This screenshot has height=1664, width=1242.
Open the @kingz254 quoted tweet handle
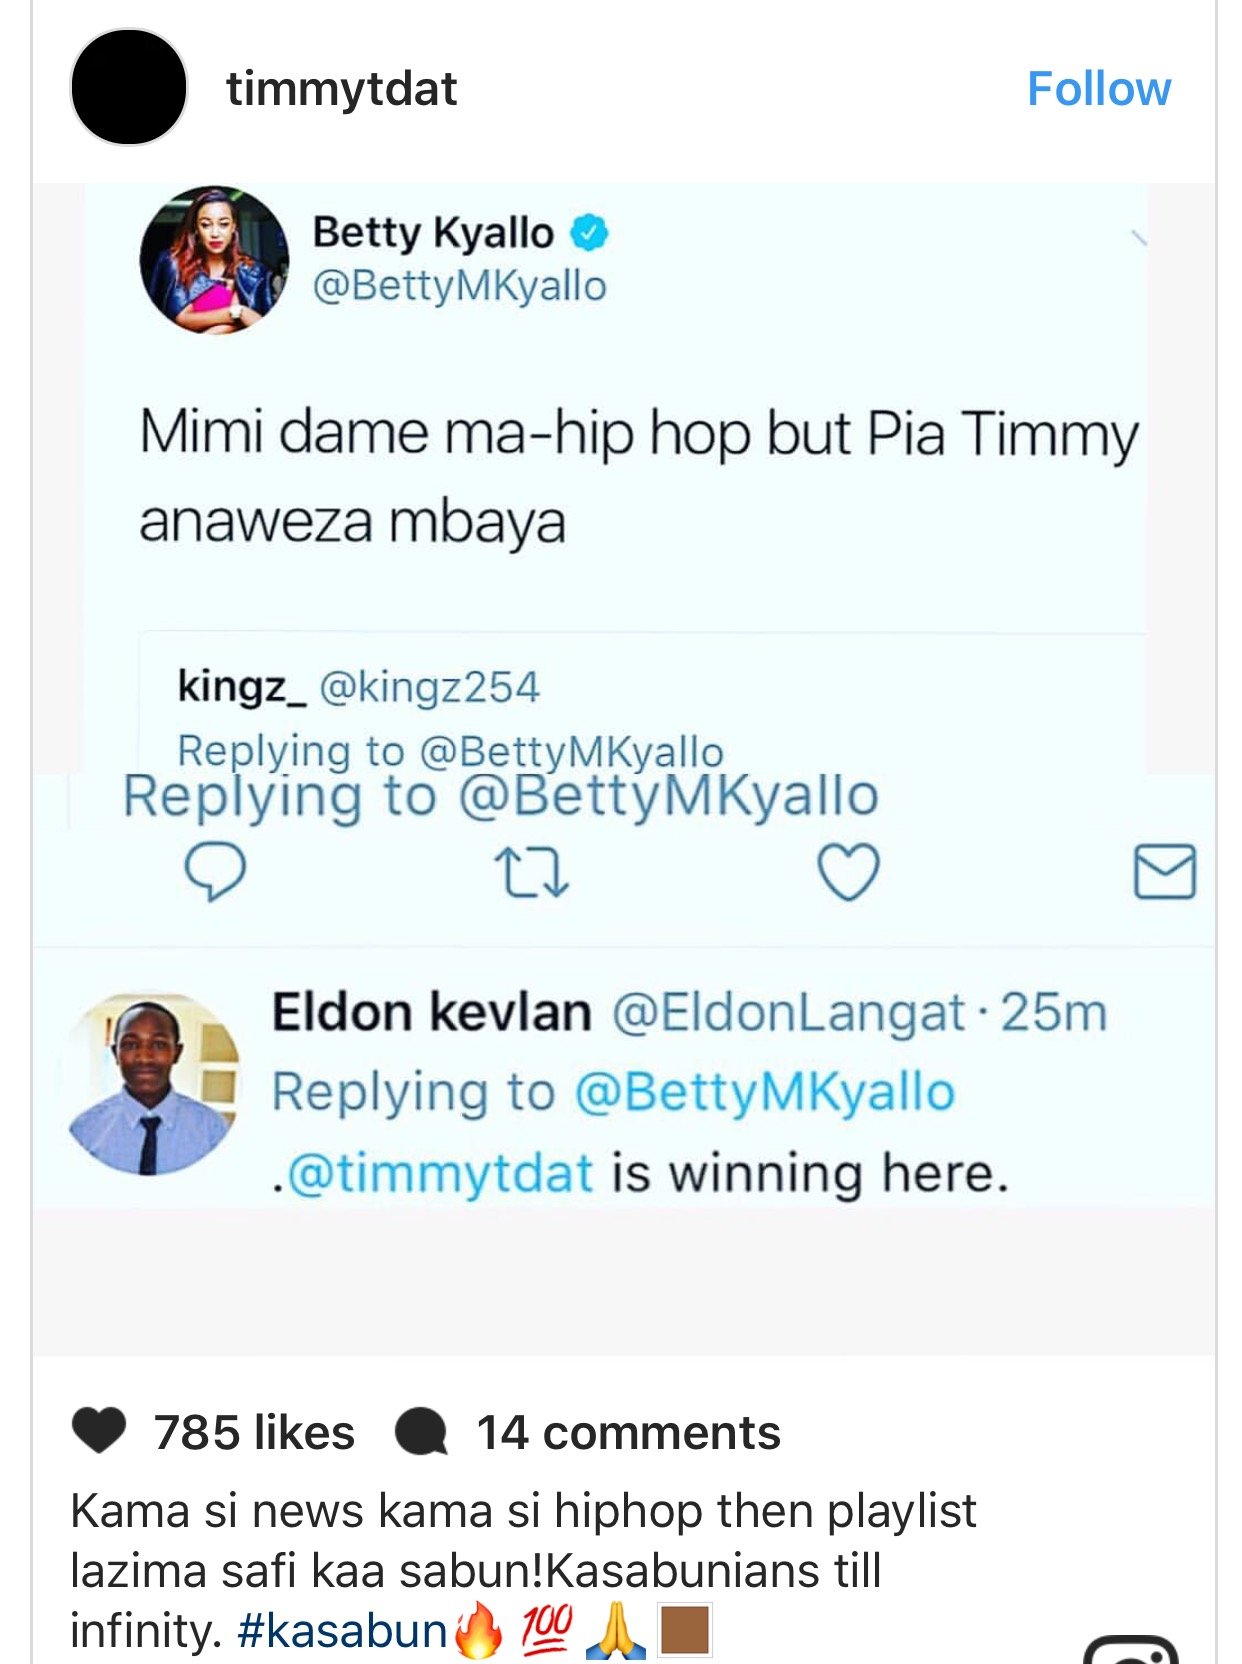(x=429, y=687)
